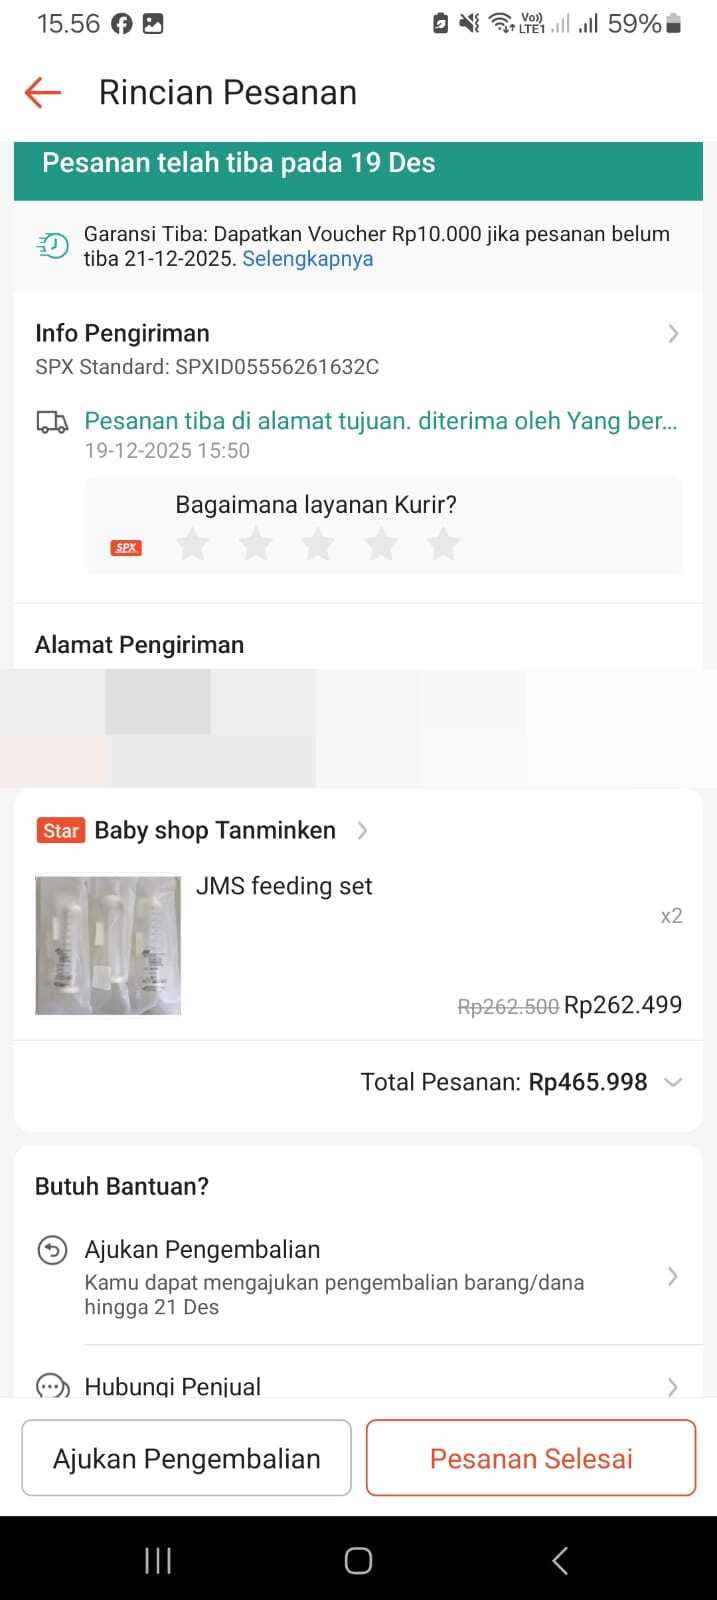717x1600 pixels.
Task: Open Baby shop Tanminken store chevron
Action: pyautogui.click(x=363, y=830)
